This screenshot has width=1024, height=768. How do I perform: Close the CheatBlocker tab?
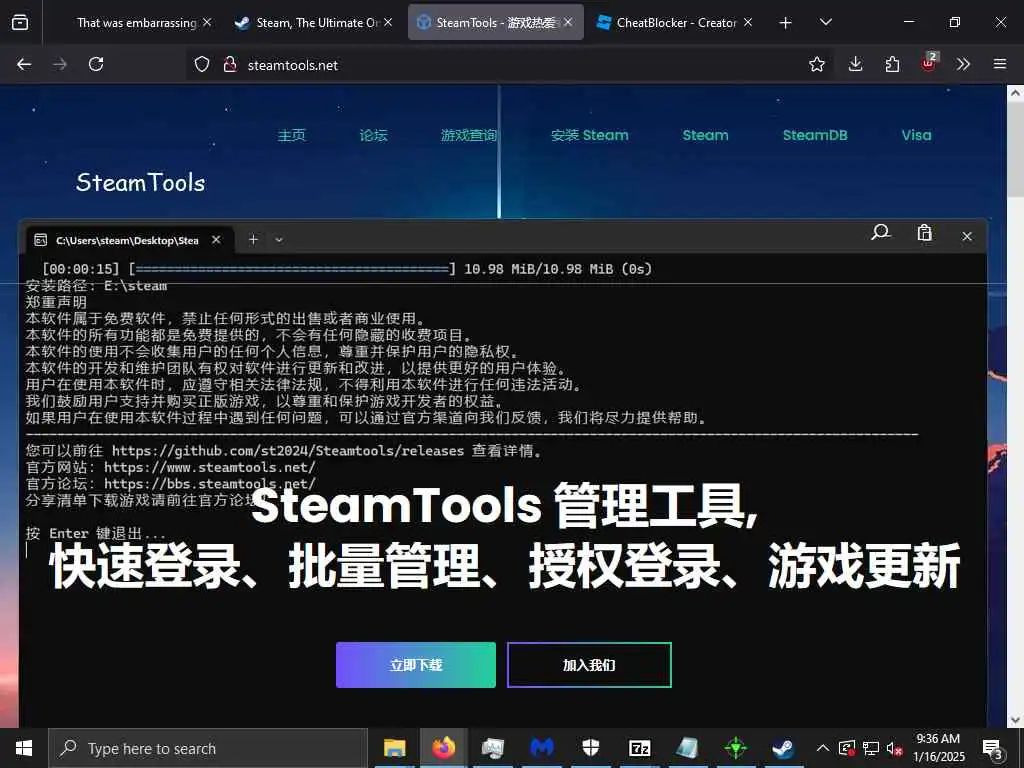(748, 22)
